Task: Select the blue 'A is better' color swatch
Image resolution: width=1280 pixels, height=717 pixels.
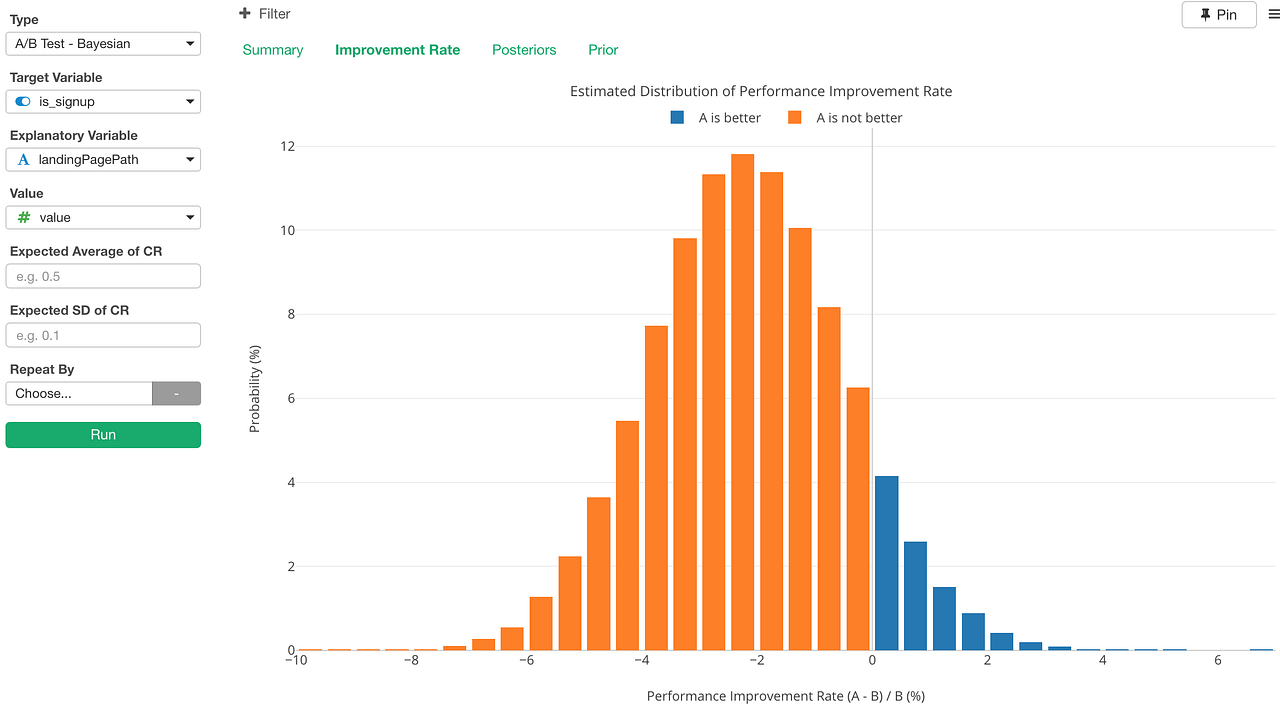Action: pos(677,117)
